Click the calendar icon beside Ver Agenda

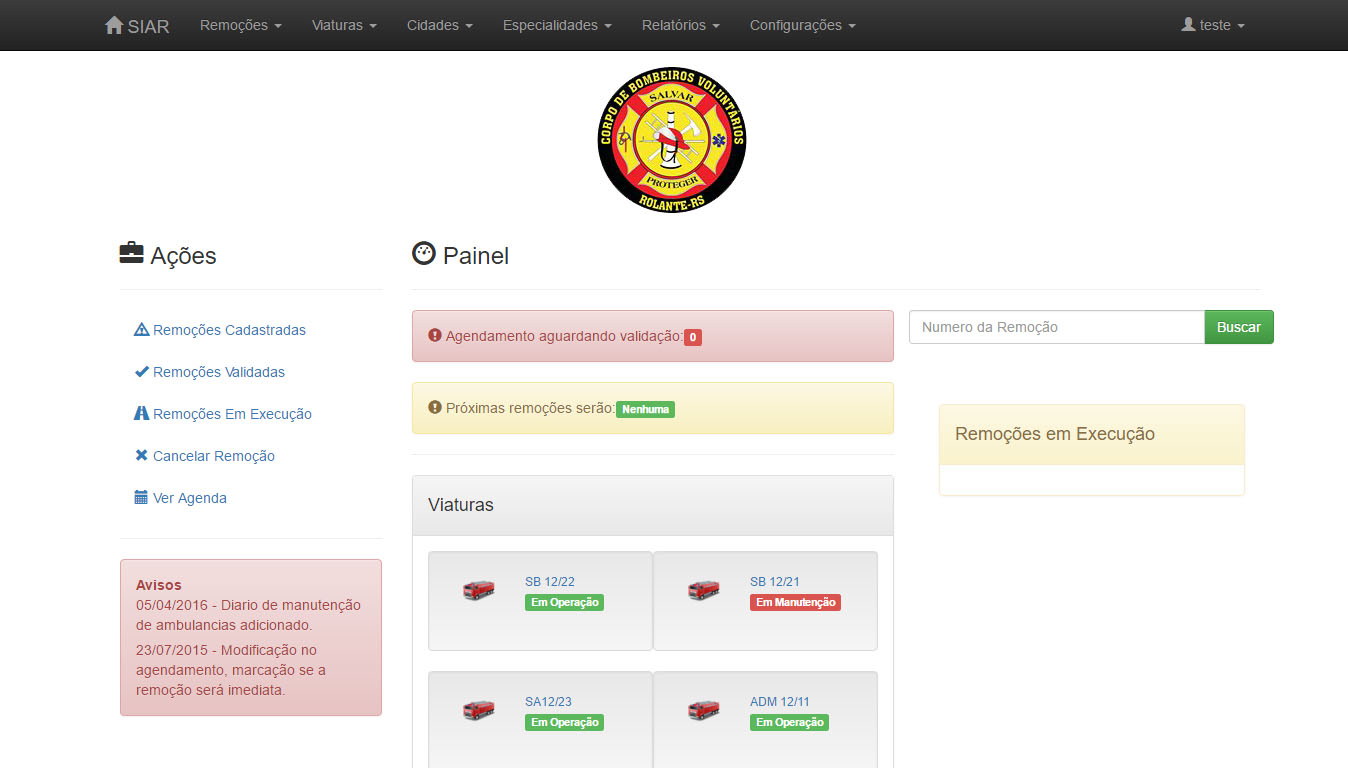[141, 498]
